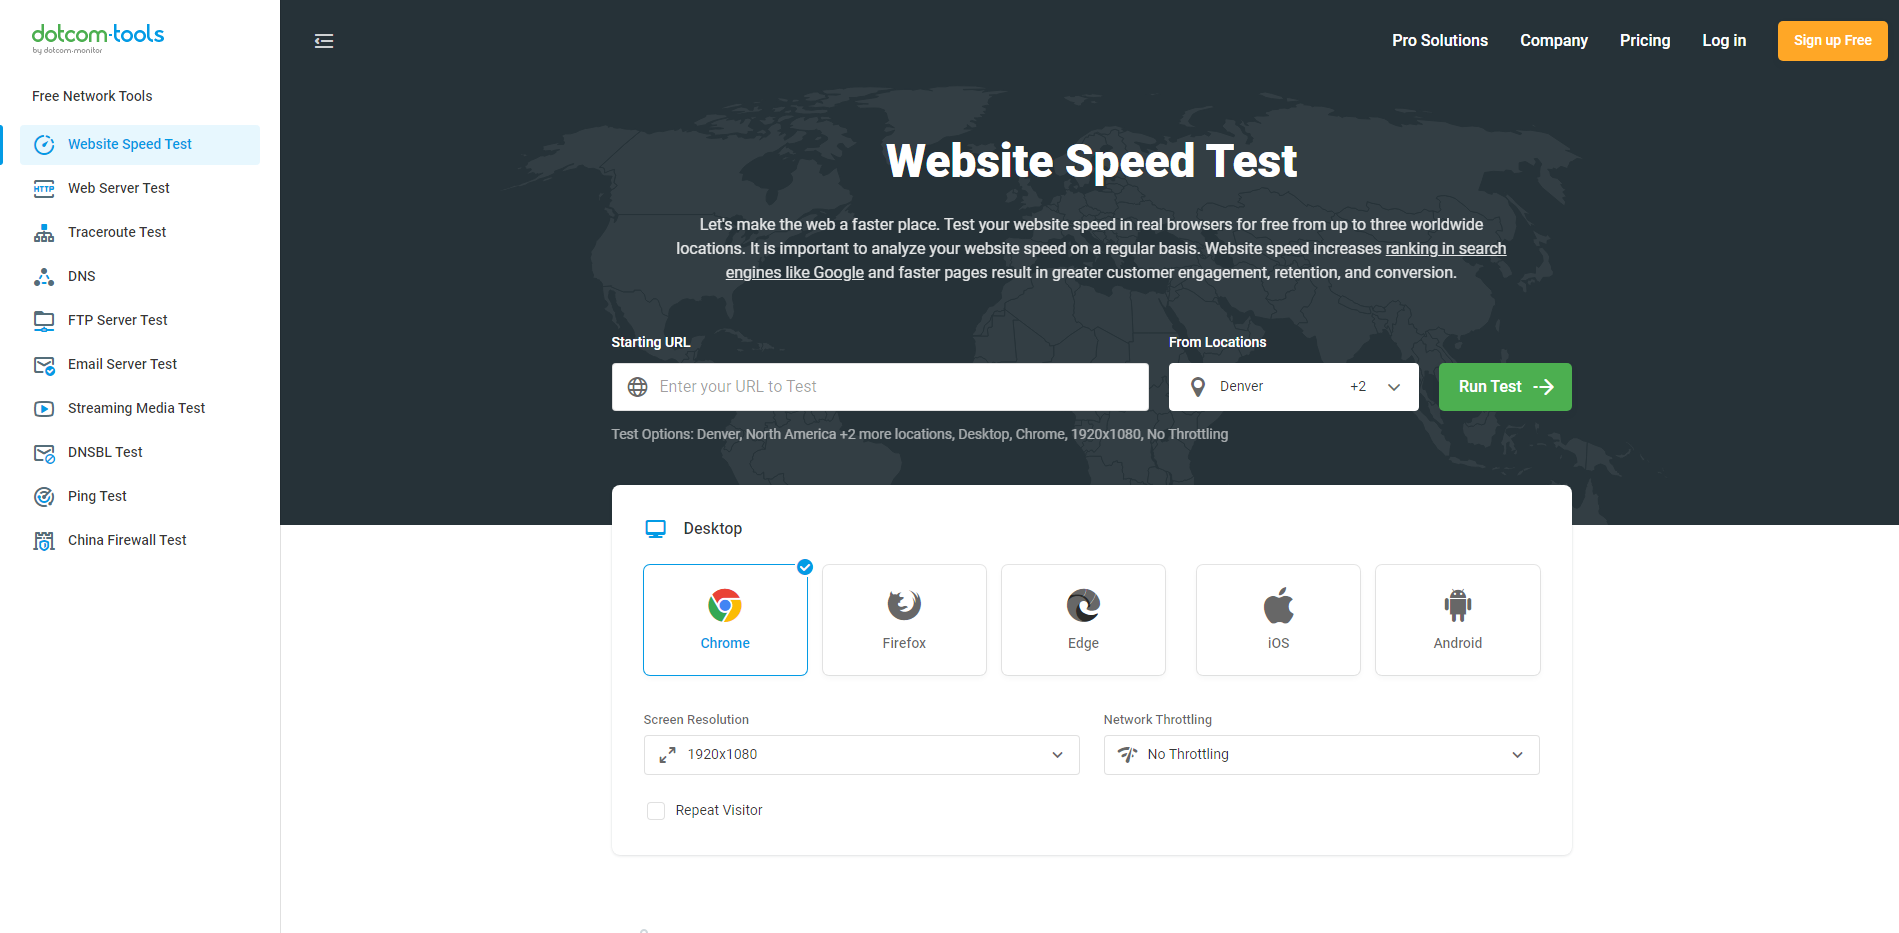Image resolution: width=1899 pixels, height=933 pixels.
Task: Open the From Locations Denver dropdown
Action: (1293, 387)
